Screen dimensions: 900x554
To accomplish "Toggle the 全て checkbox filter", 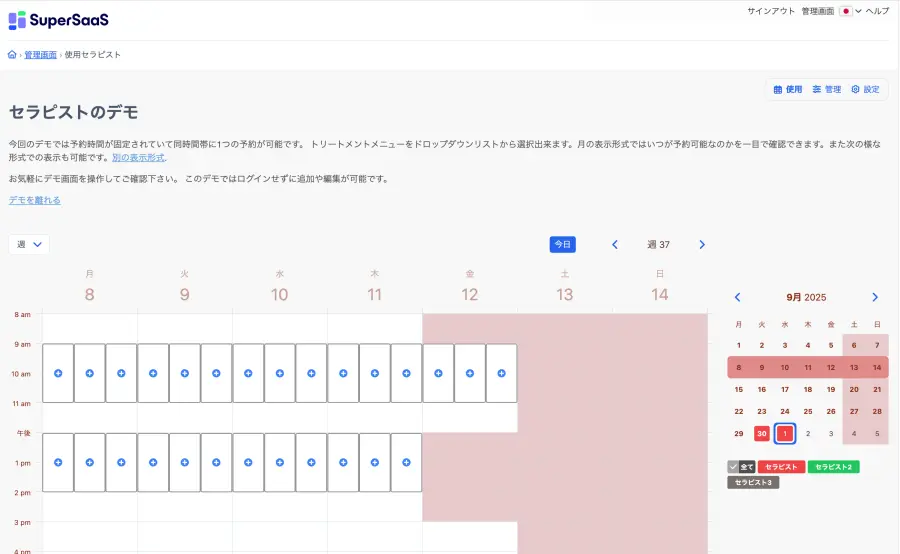I will (x=741, y=467).
